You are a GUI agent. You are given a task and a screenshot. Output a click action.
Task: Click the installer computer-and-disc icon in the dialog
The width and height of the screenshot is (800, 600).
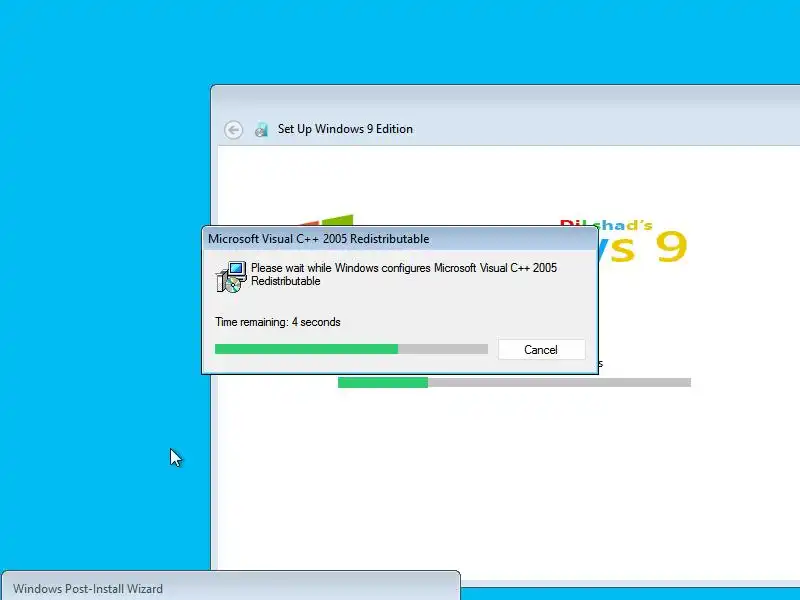click(x=231, y=277)
